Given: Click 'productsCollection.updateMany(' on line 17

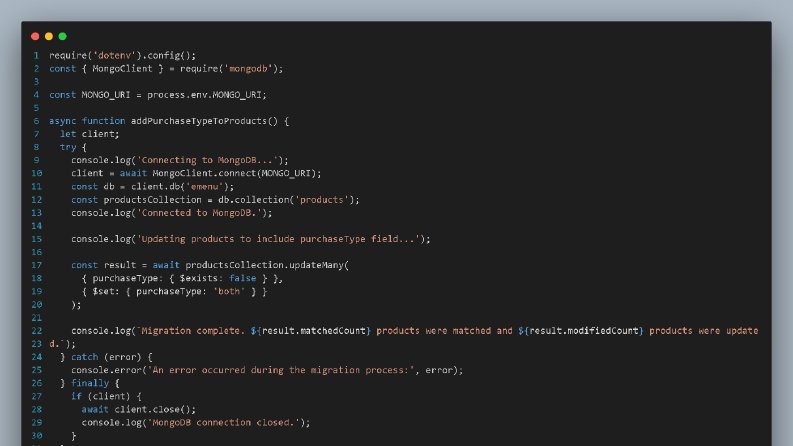Looking at the screenshot, I should (x=267, y=265).
